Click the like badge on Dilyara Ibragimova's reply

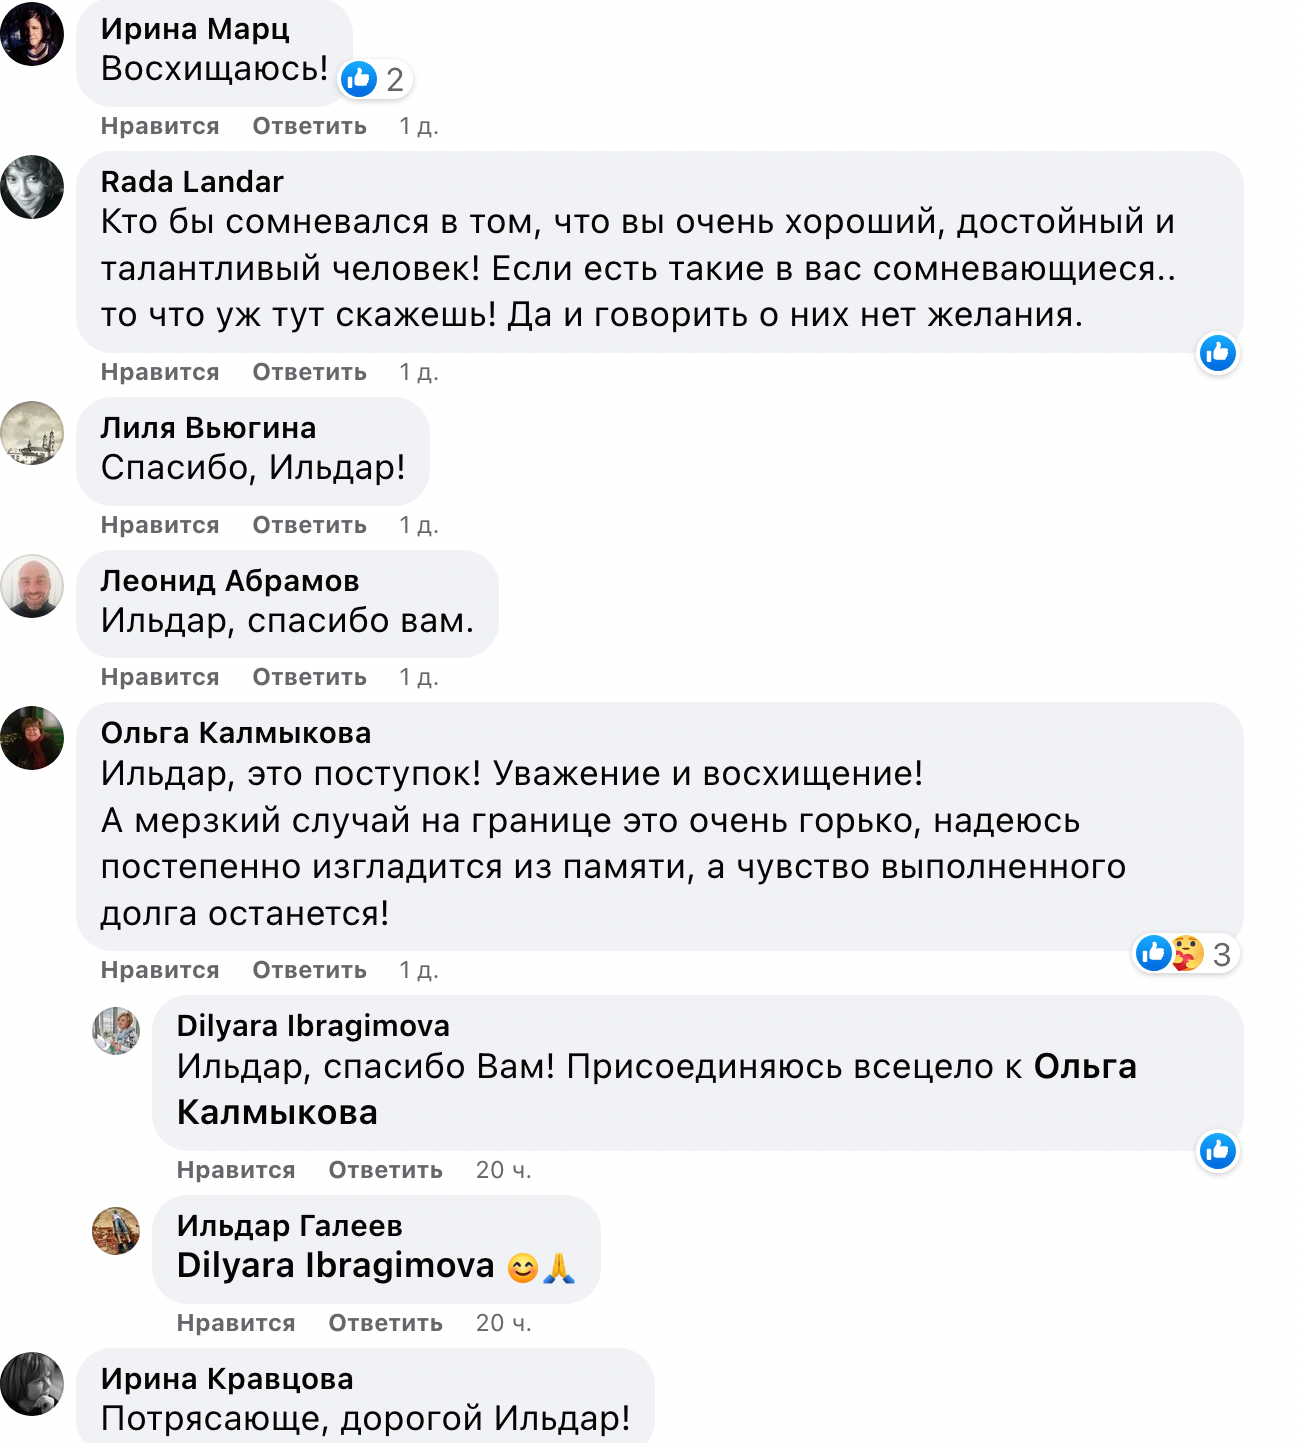(1217, 1151)
